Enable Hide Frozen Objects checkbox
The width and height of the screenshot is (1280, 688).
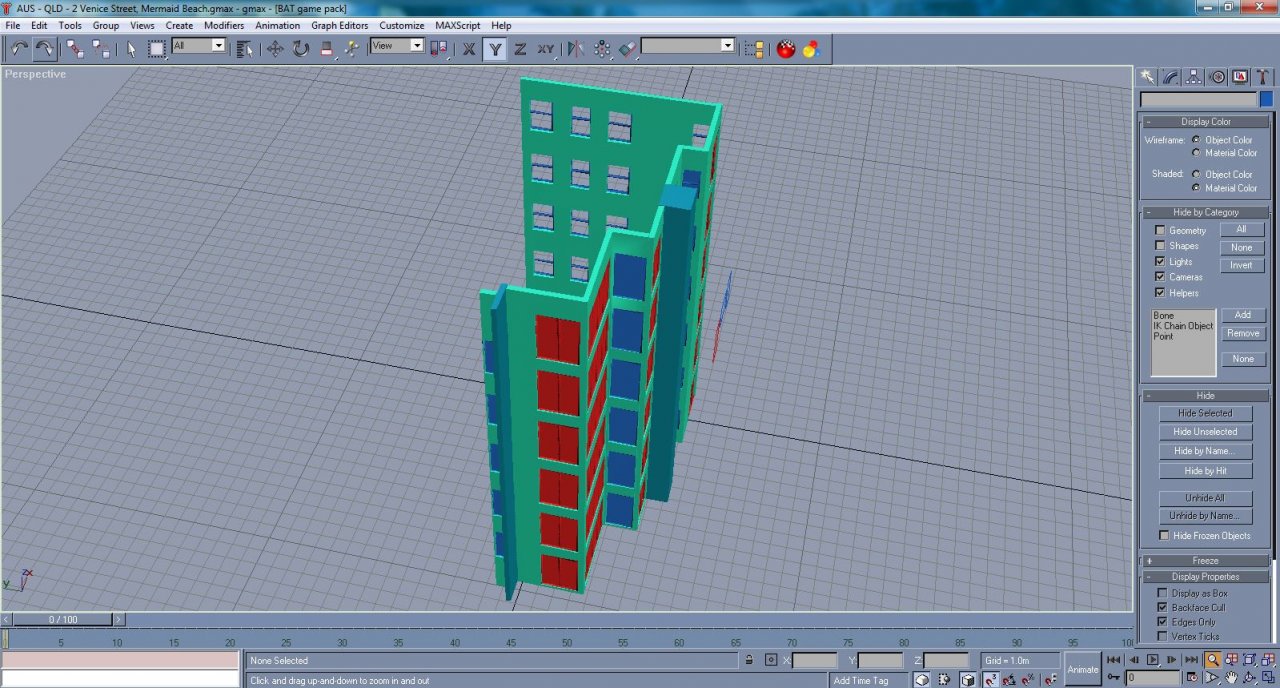[1164, 536]
